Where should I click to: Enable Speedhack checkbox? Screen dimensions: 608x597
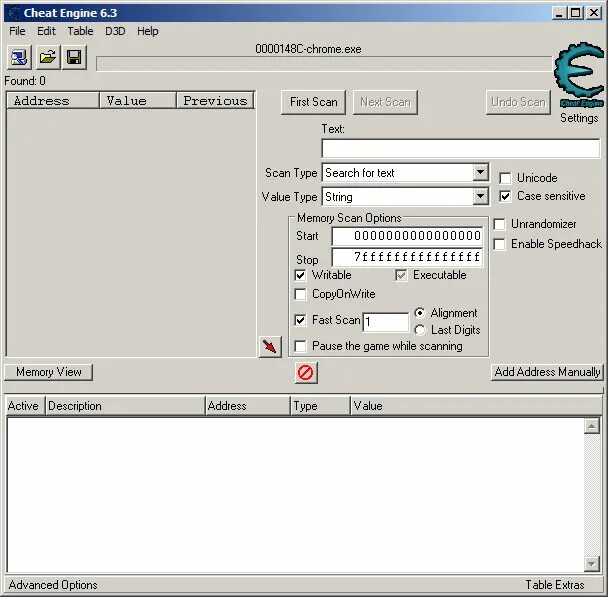[x=499, y=244]
